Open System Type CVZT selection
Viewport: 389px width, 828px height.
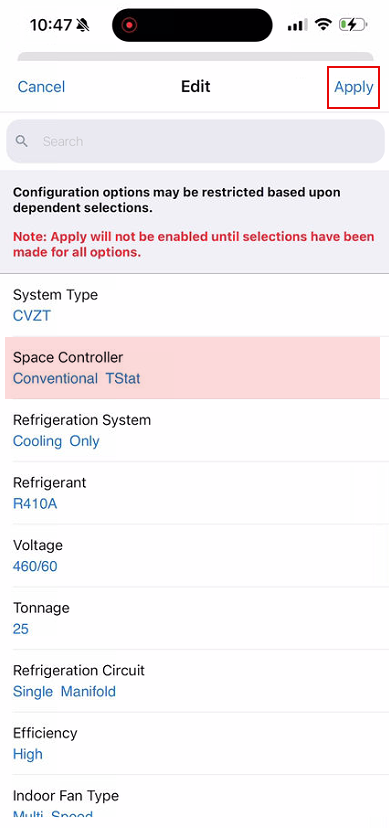(194, 305)
